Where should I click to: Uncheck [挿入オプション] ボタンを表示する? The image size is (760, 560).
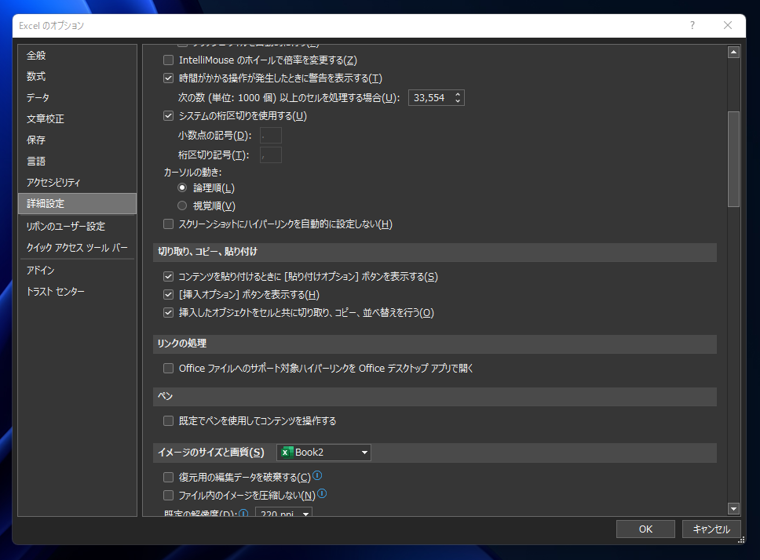168,295
